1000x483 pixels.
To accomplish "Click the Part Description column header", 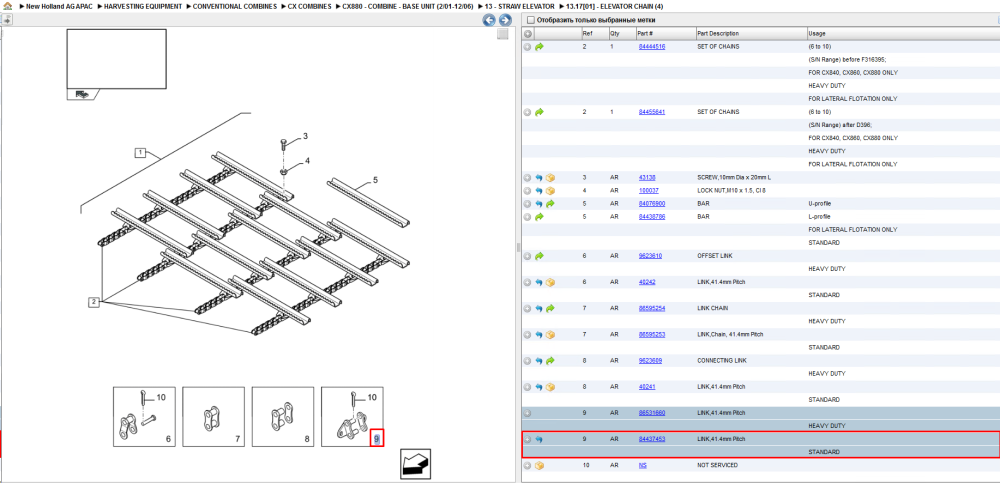I will click(751, 33).
